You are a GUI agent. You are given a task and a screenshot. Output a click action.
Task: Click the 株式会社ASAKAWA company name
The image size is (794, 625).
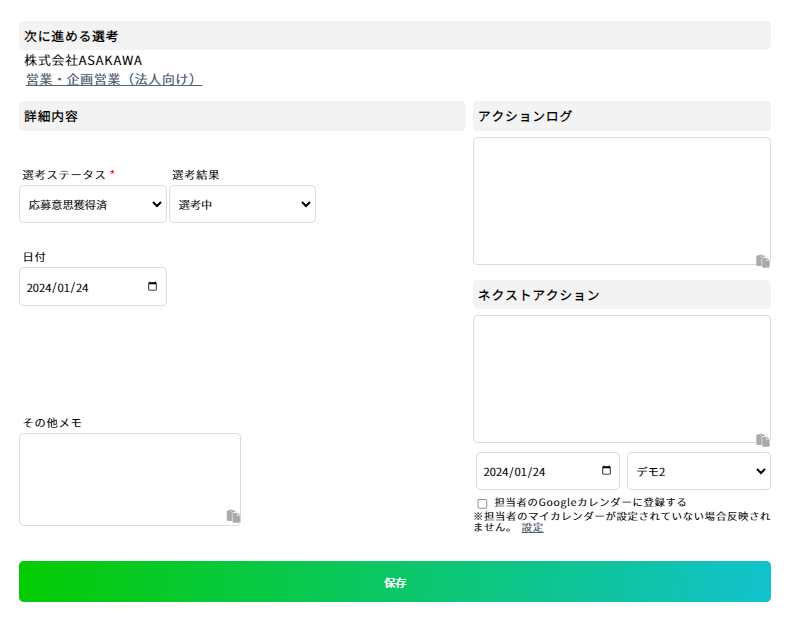click(x=84, y=60)
